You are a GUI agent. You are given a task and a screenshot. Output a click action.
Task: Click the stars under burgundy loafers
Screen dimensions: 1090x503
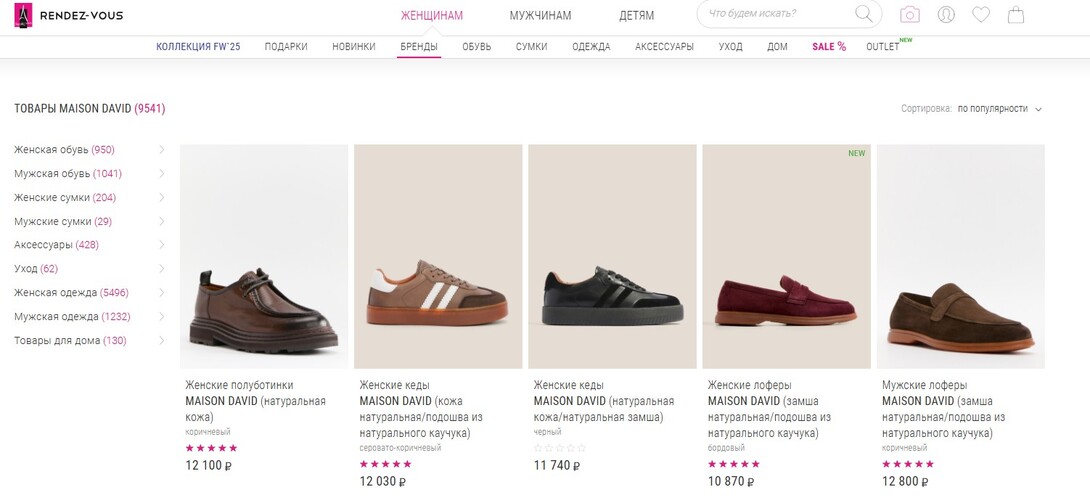click(x=733, y=464)
